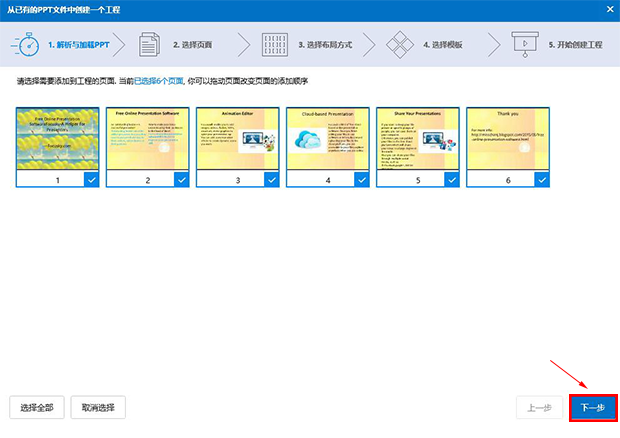Uncheck the checkbox for page 3
The width and height of the screenshot is (620, 438).
click(x=272, y=179)
